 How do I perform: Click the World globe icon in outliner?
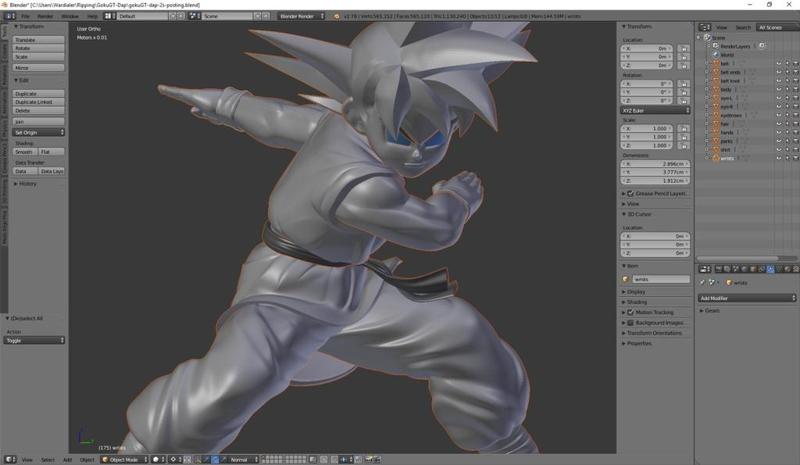[x=715, y=55]
